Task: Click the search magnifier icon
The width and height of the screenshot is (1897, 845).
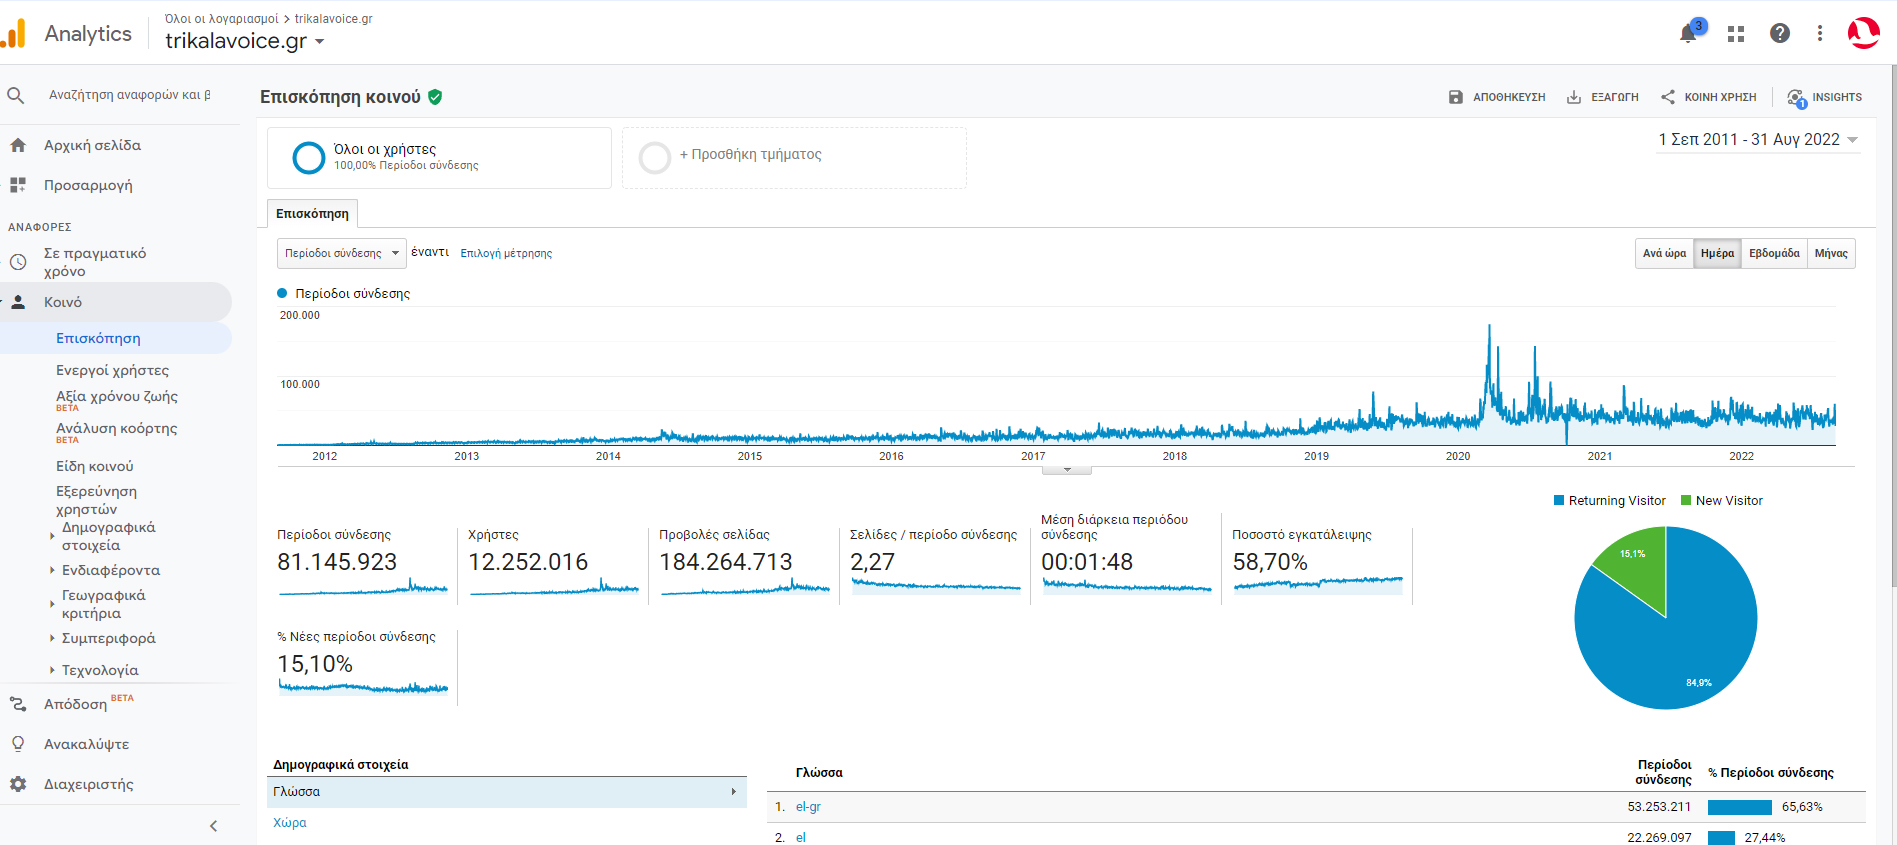Action: tap(16, 95)
